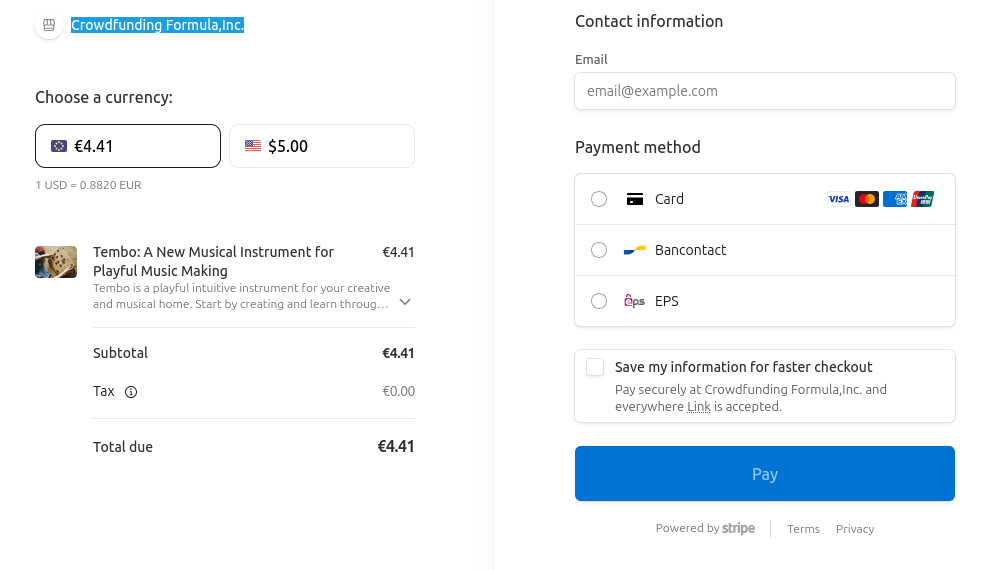Click the Mastercard logo

point(867,199)
